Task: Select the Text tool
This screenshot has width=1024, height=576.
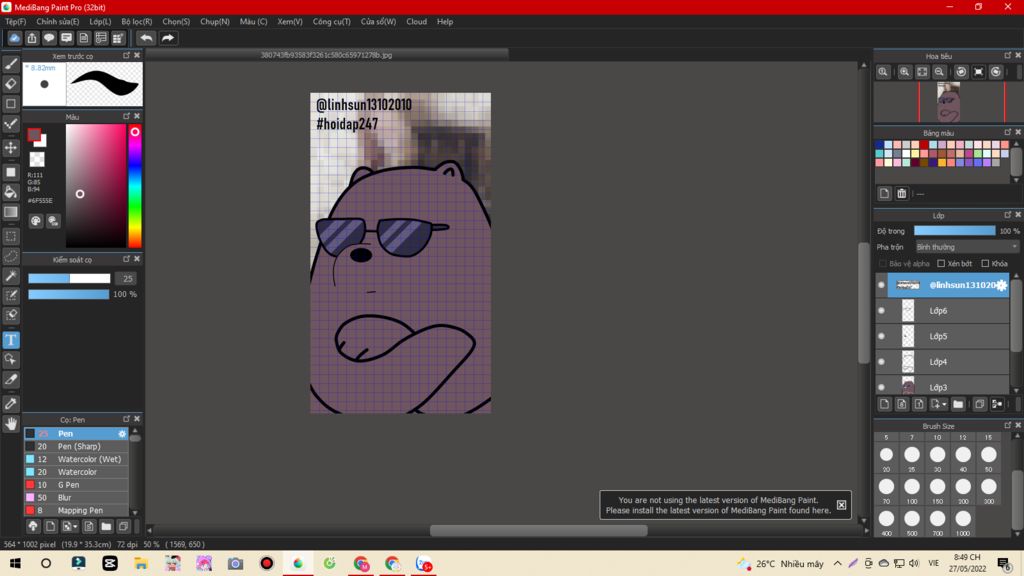Action: (x=11, y=340)
